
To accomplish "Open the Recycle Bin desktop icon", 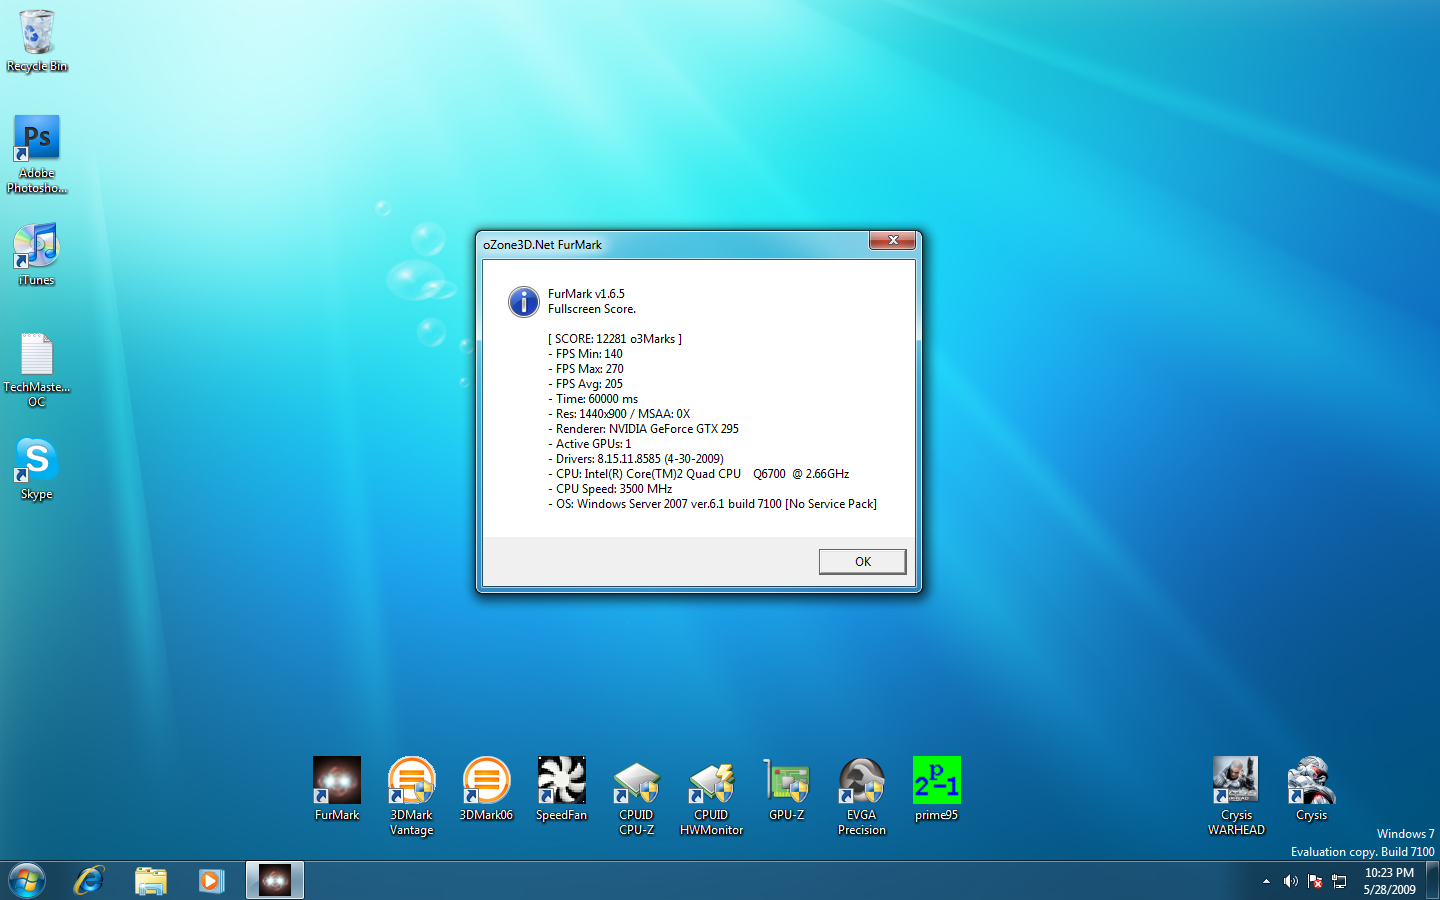I will 37,41.
